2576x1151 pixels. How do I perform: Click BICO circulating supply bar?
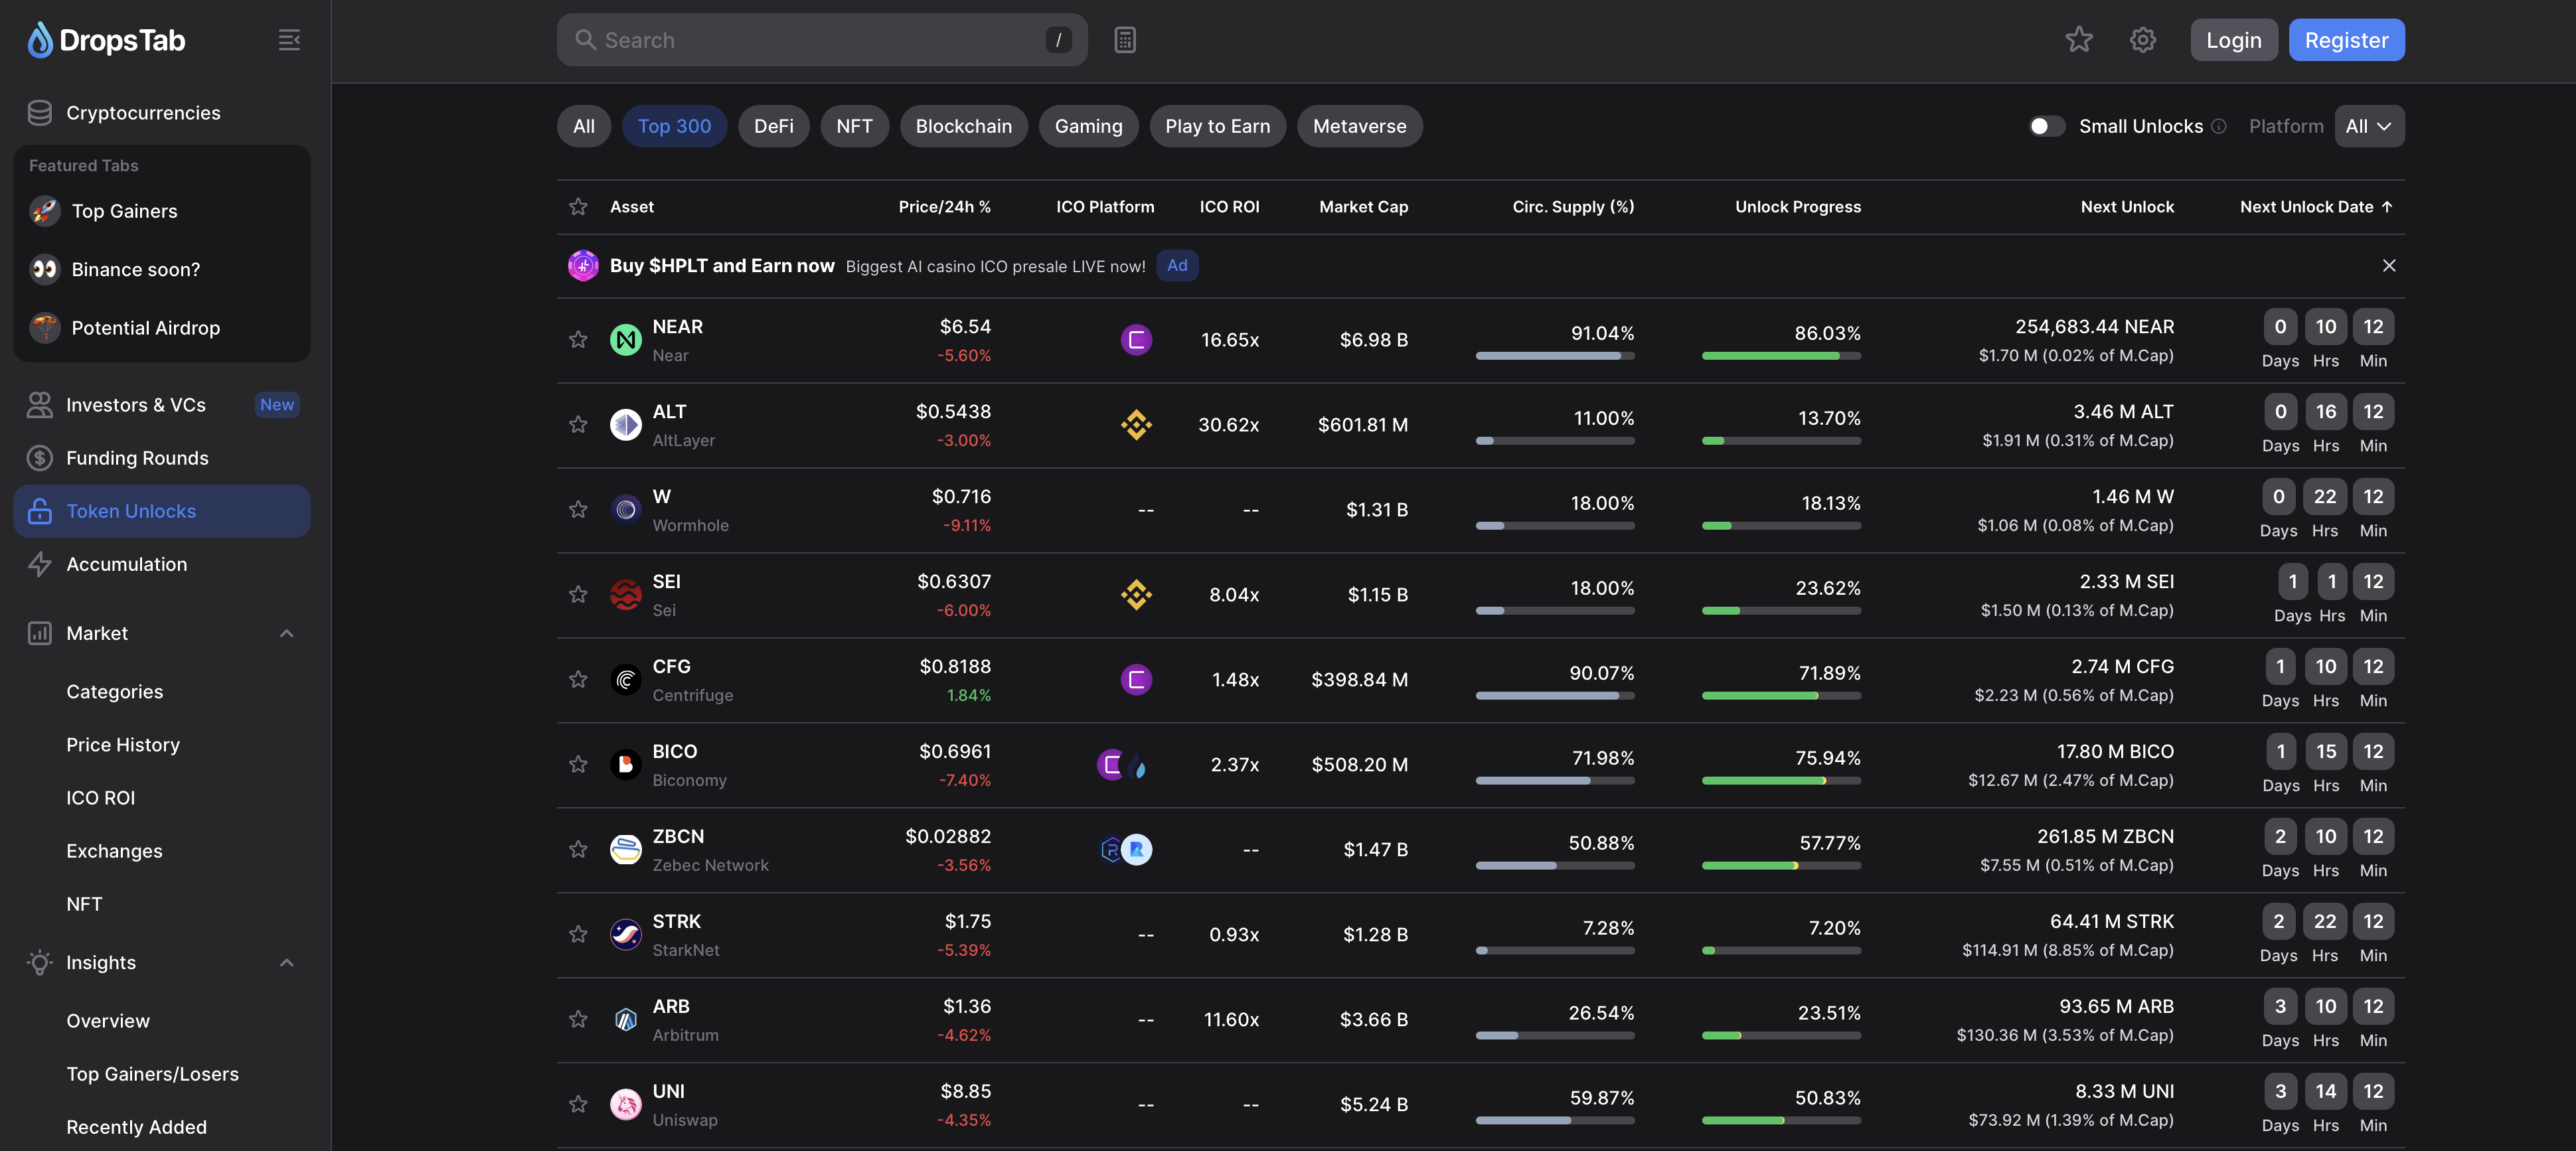coord(1555,781)
